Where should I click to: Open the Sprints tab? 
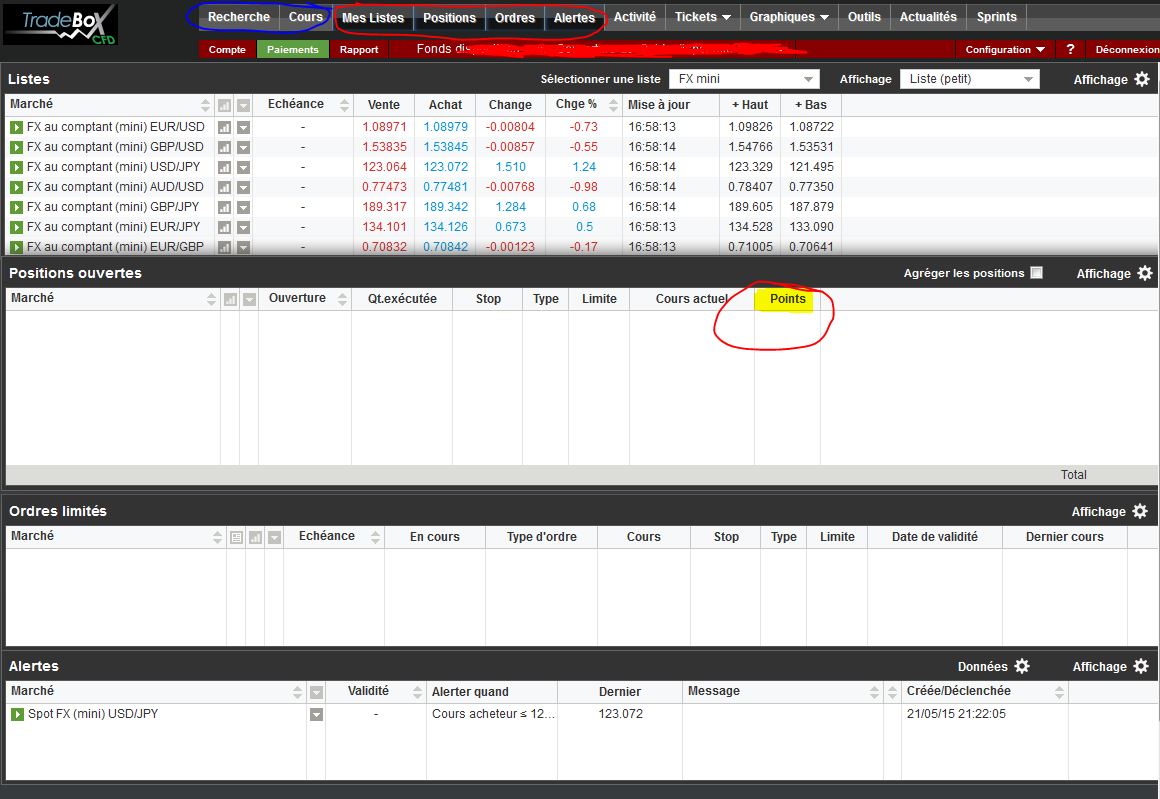[x=997, y=17]
